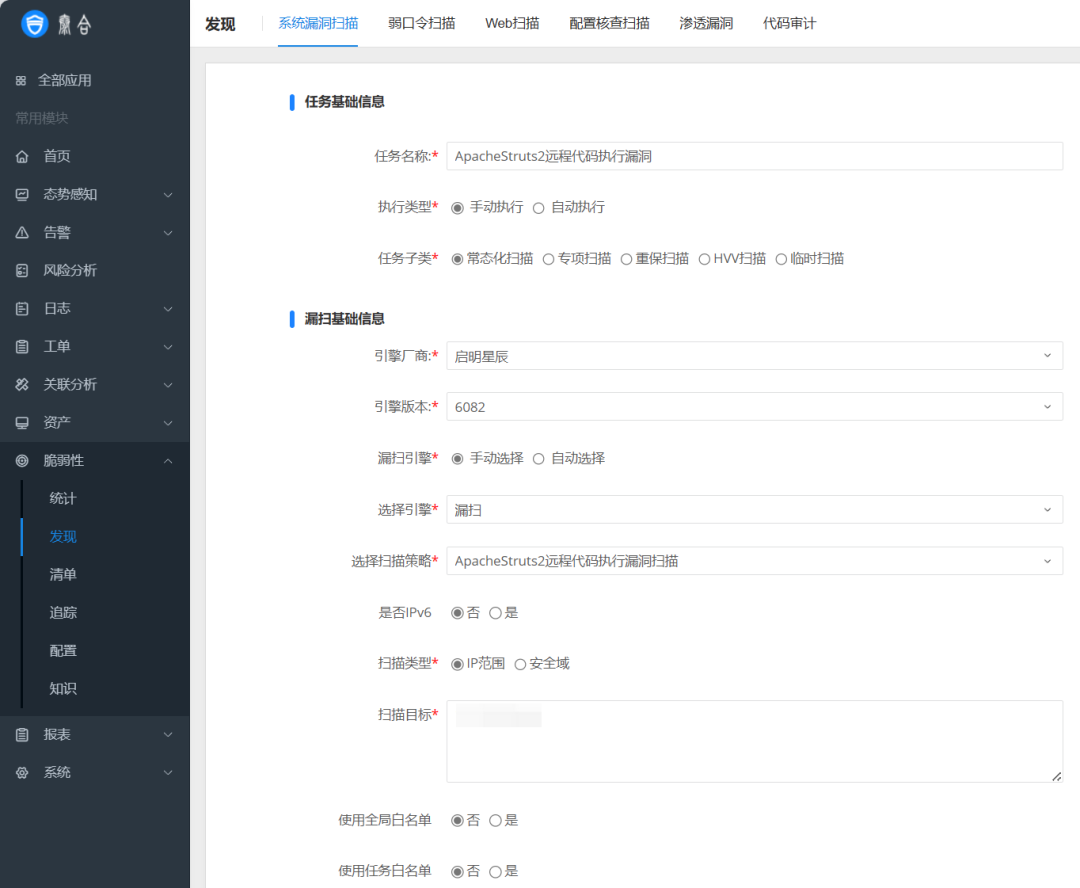Click the 风险分析 sidebar icon

[22, 270]
